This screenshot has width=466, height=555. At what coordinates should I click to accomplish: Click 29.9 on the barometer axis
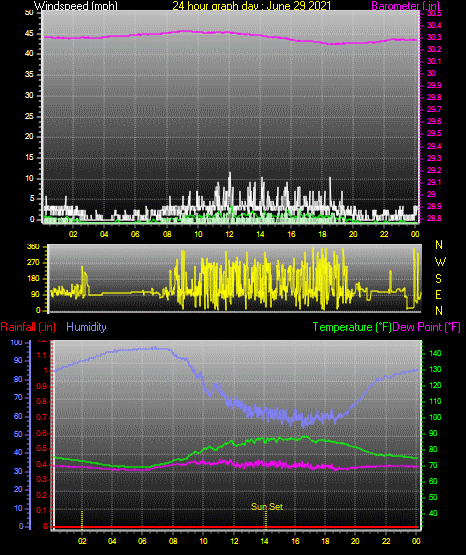click(434, 85)
